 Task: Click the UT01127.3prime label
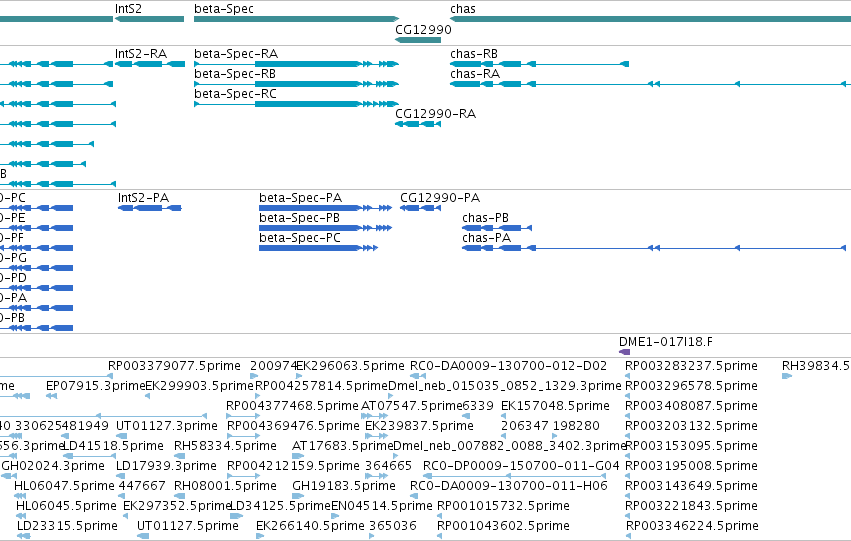(167, 427)
